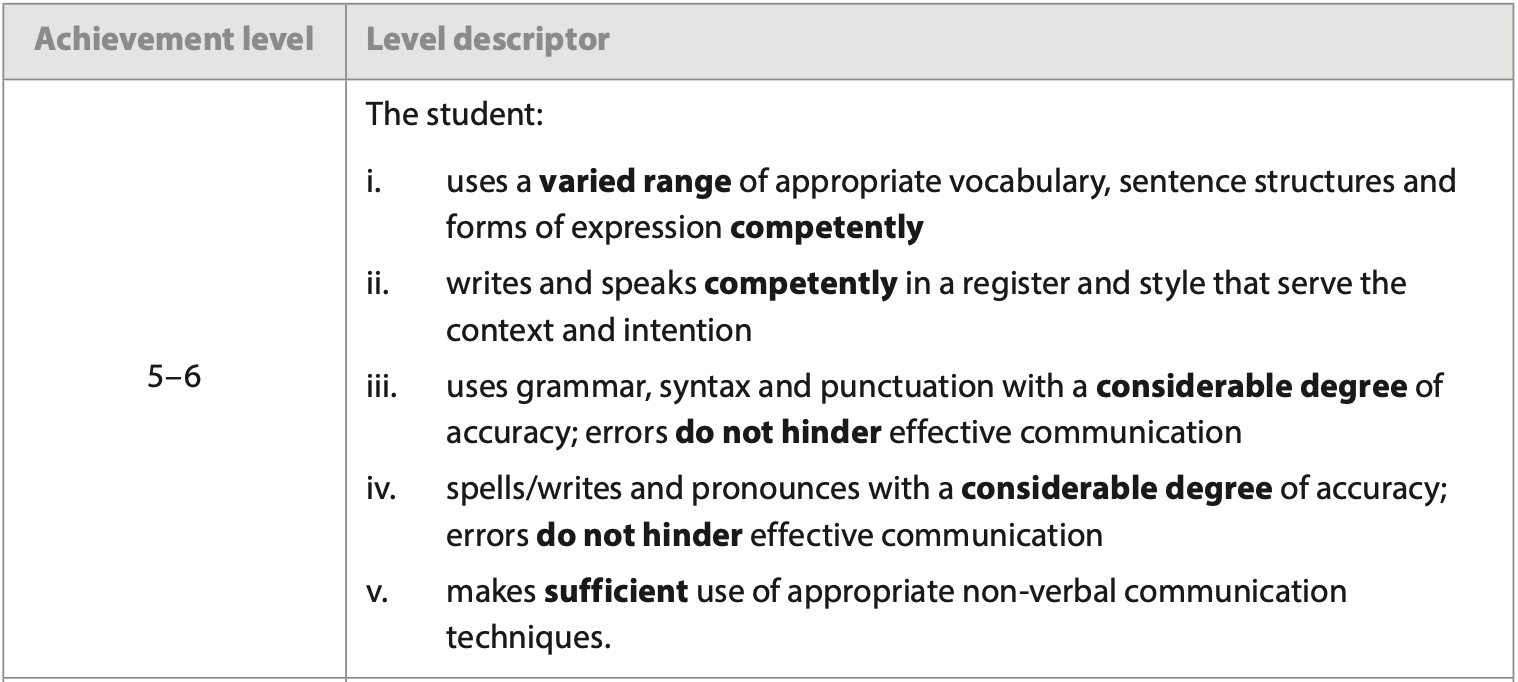Click bold "competently" after "forms of expression"
Screen dimensions: 1518x682
tap(826, 228)
